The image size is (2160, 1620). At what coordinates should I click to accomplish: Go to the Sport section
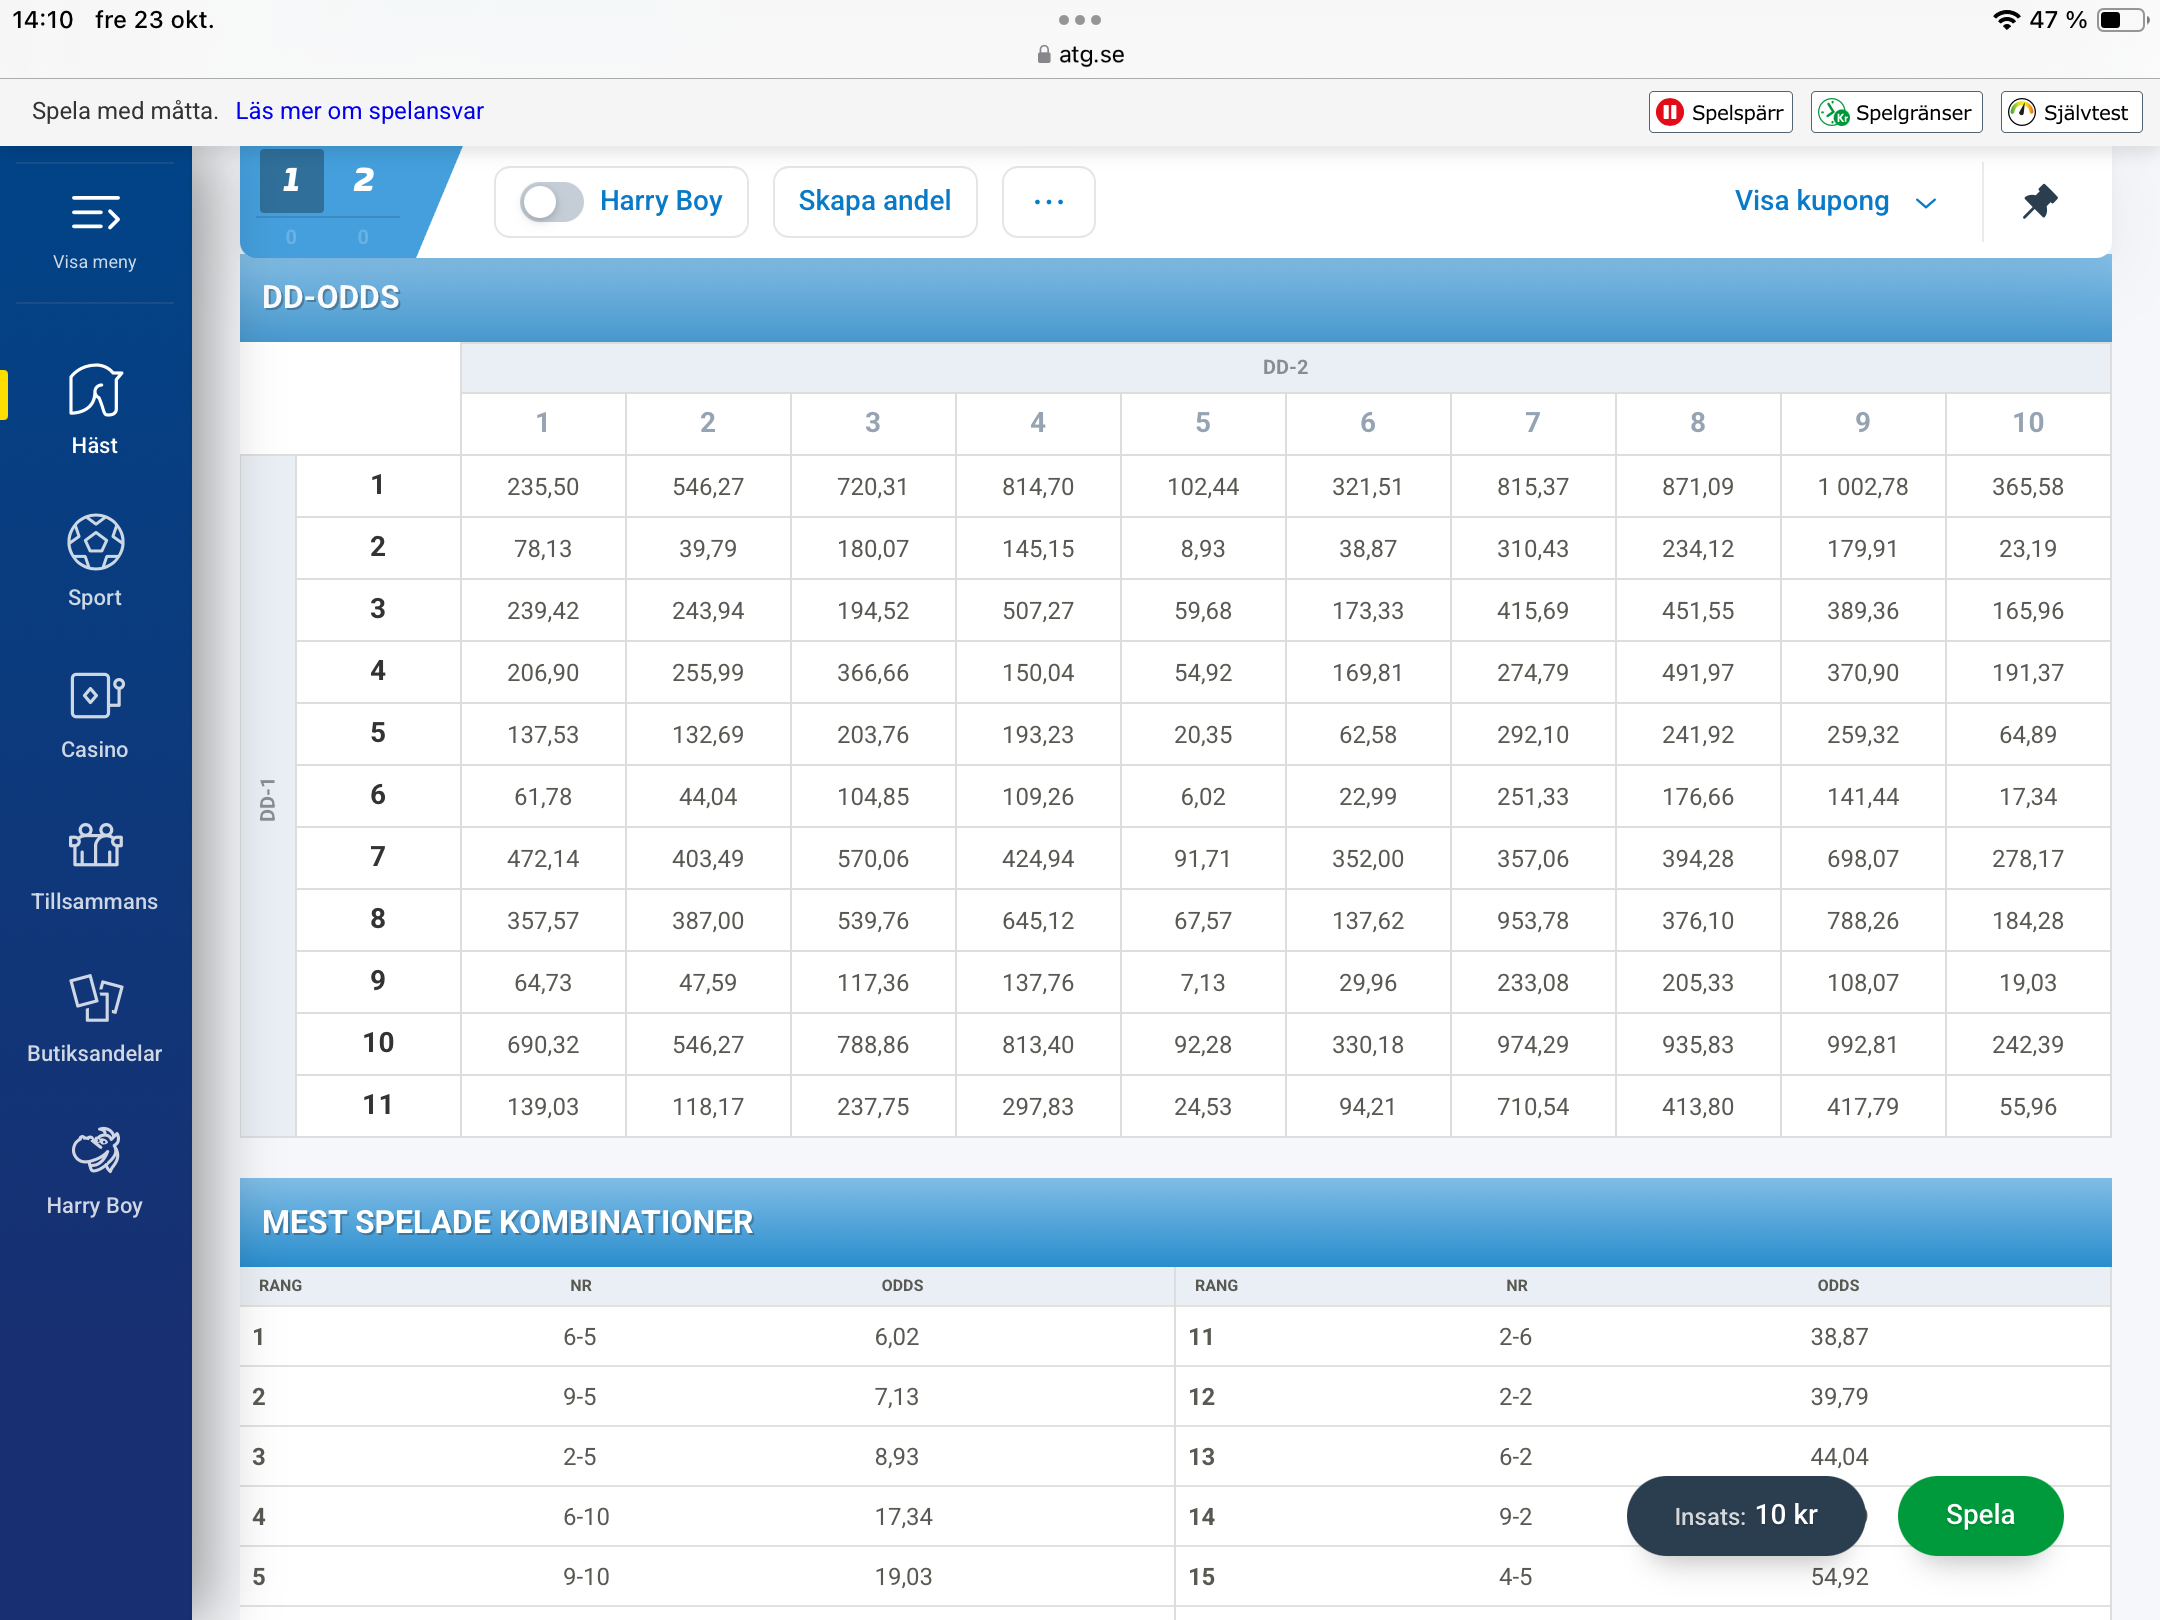(x=95, y=561)
